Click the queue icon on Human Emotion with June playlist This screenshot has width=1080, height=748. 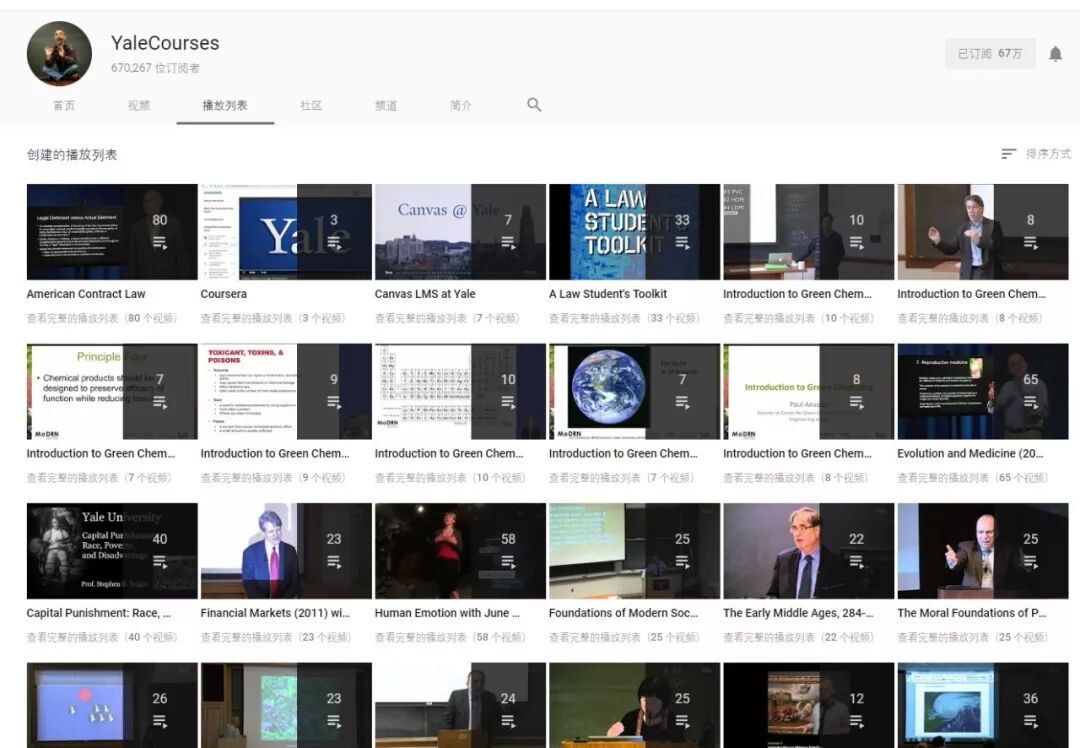coord(508,561)
